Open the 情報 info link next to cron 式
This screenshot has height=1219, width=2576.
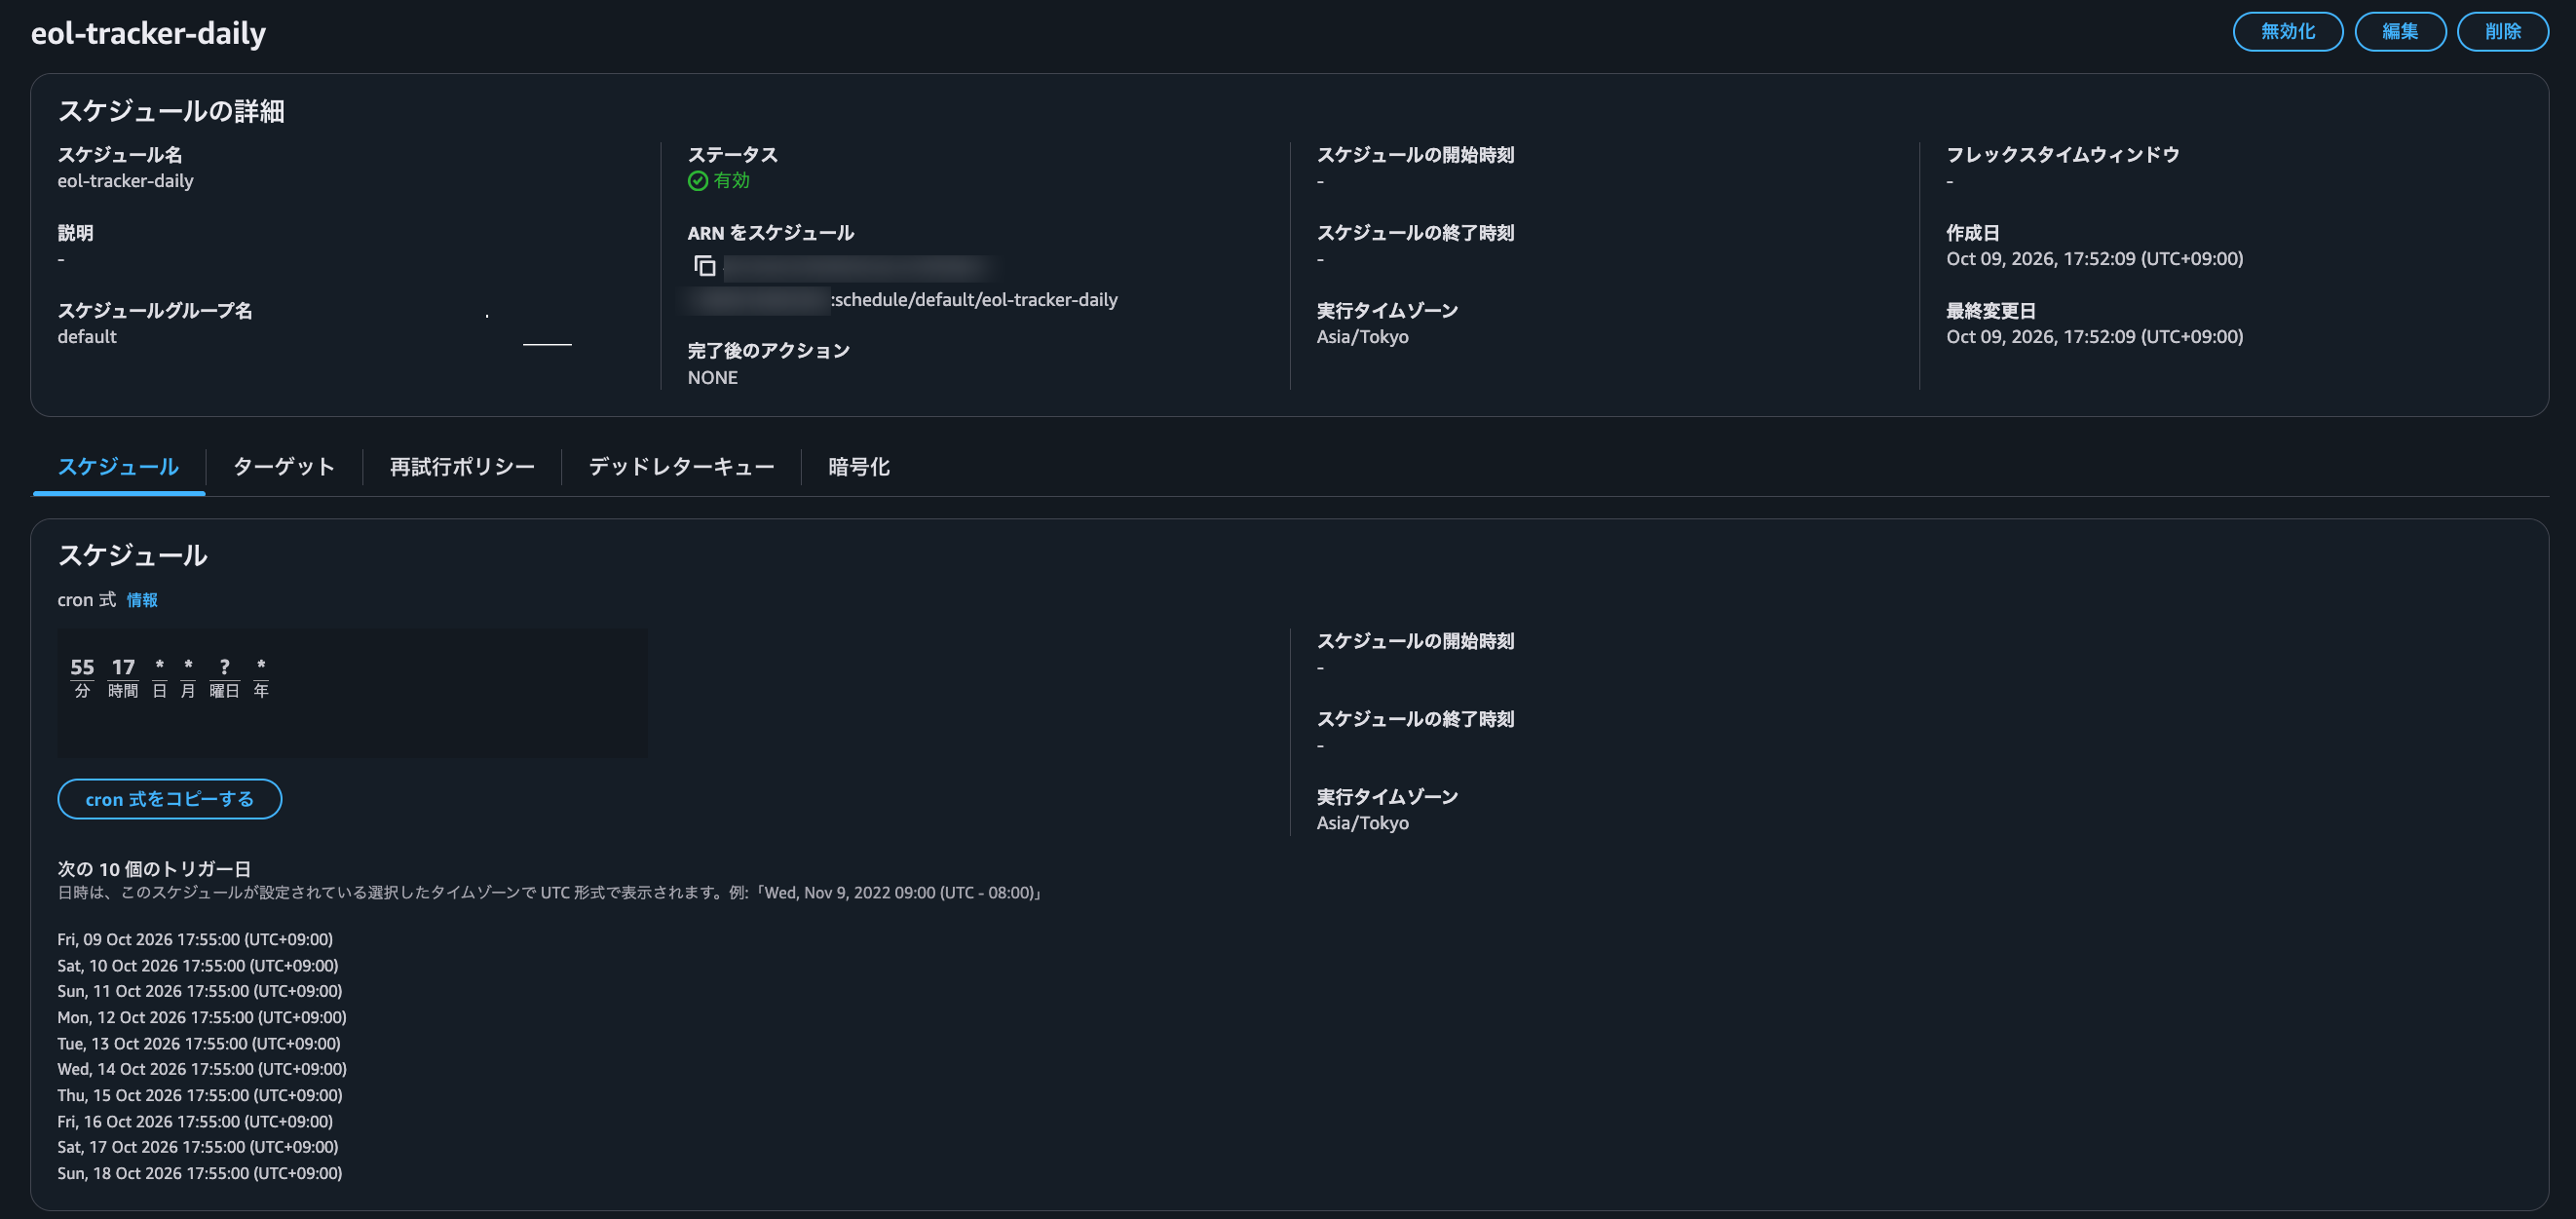coord(142,600)
